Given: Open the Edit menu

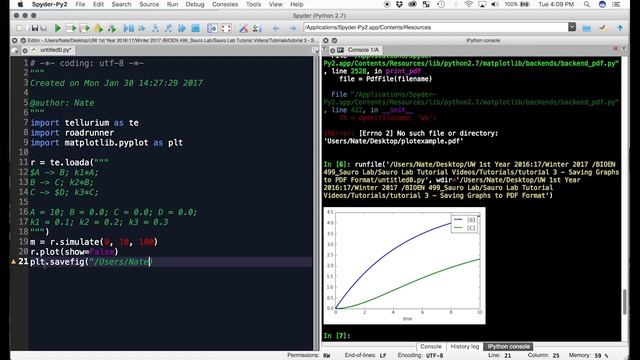Looking at the screenshot, I should click(98, 4).
